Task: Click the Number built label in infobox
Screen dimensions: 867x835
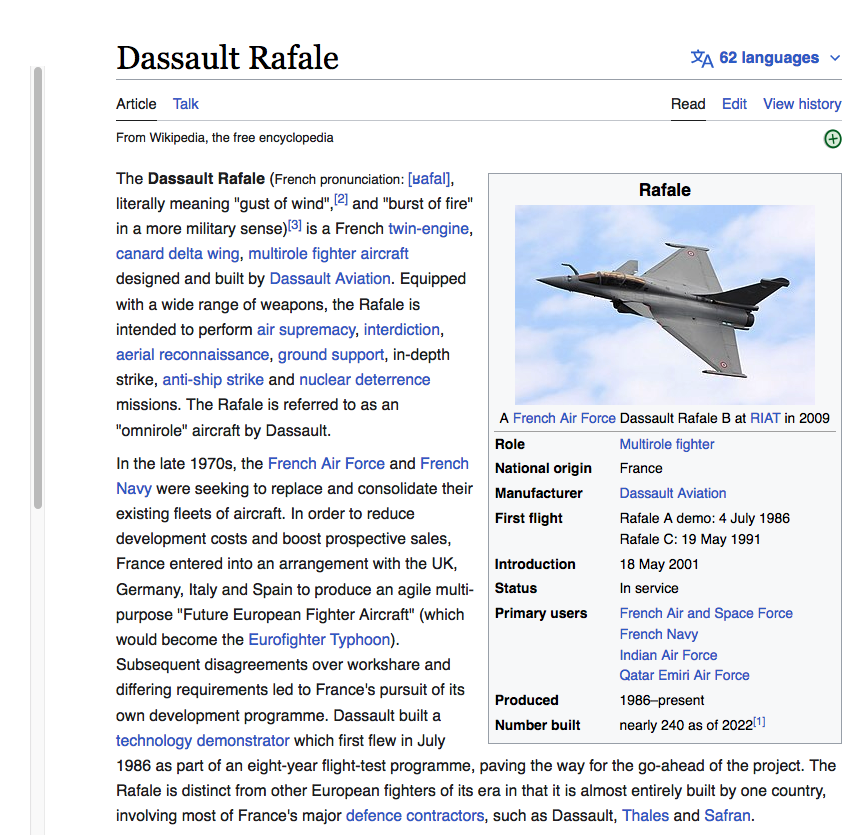Action: pyautogui.click(x=537, y=726)
